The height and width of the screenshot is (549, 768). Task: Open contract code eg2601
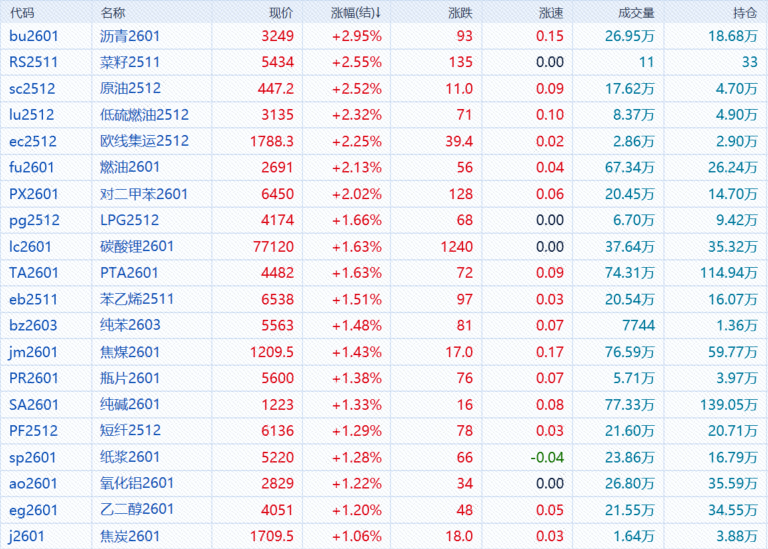point(33,510)
